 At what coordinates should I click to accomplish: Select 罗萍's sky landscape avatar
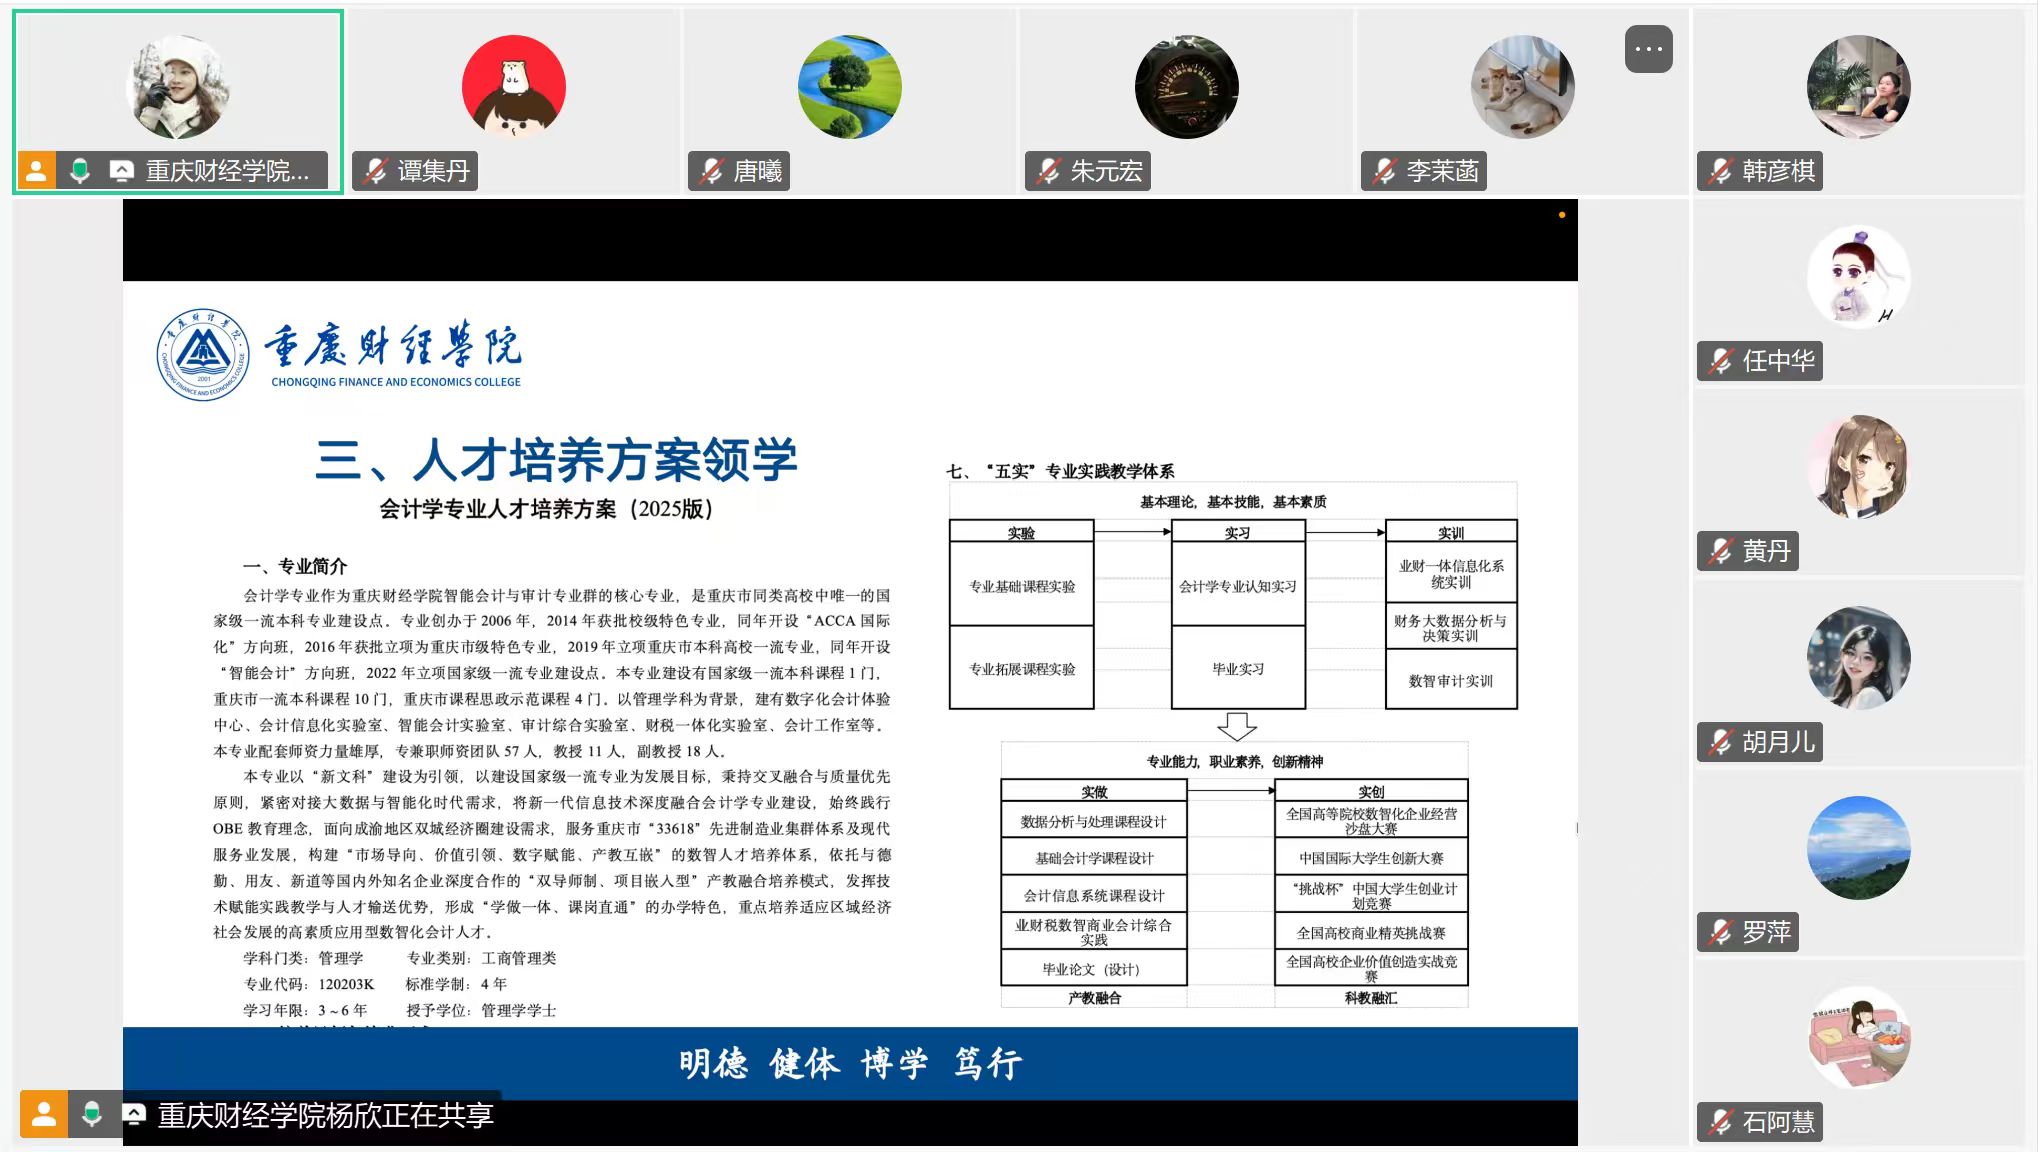[x=1859, y=848]
